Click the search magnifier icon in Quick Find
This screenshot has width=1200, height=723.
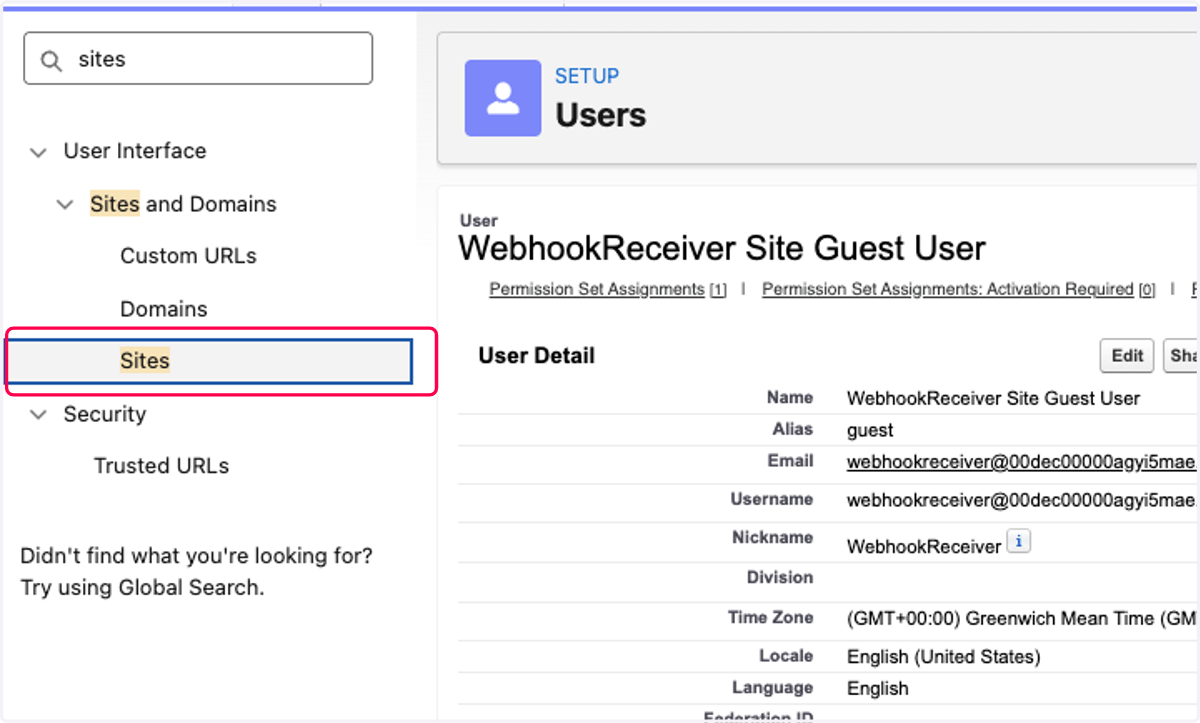pyautogui.click(x=51, y=60)
